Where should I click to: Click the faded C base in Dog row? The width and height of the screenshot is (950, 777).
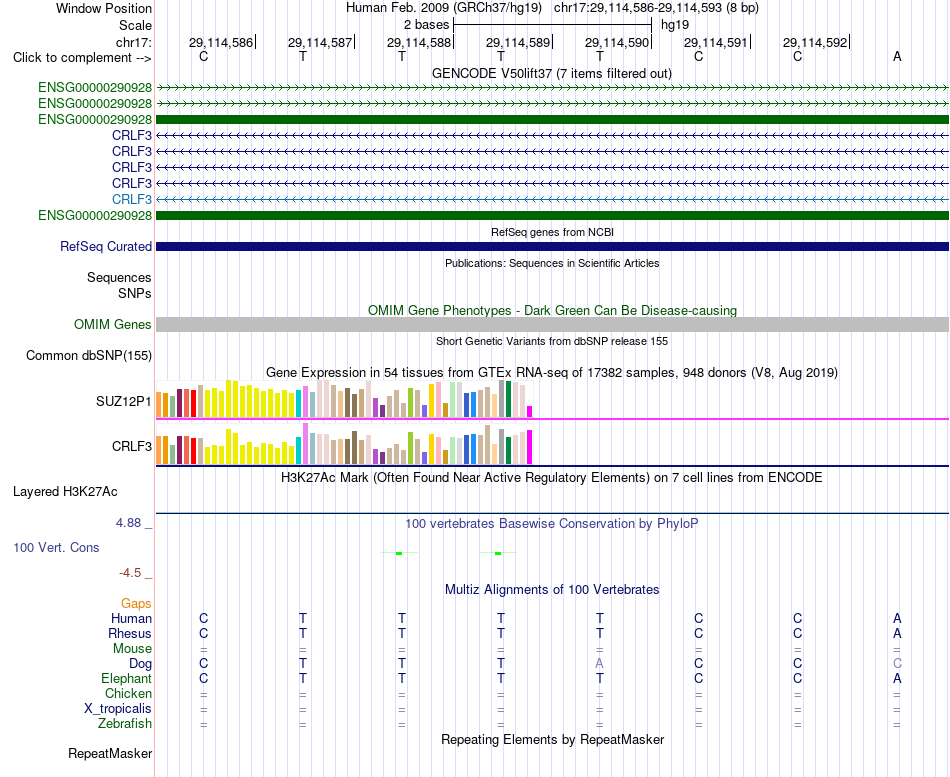897,664
